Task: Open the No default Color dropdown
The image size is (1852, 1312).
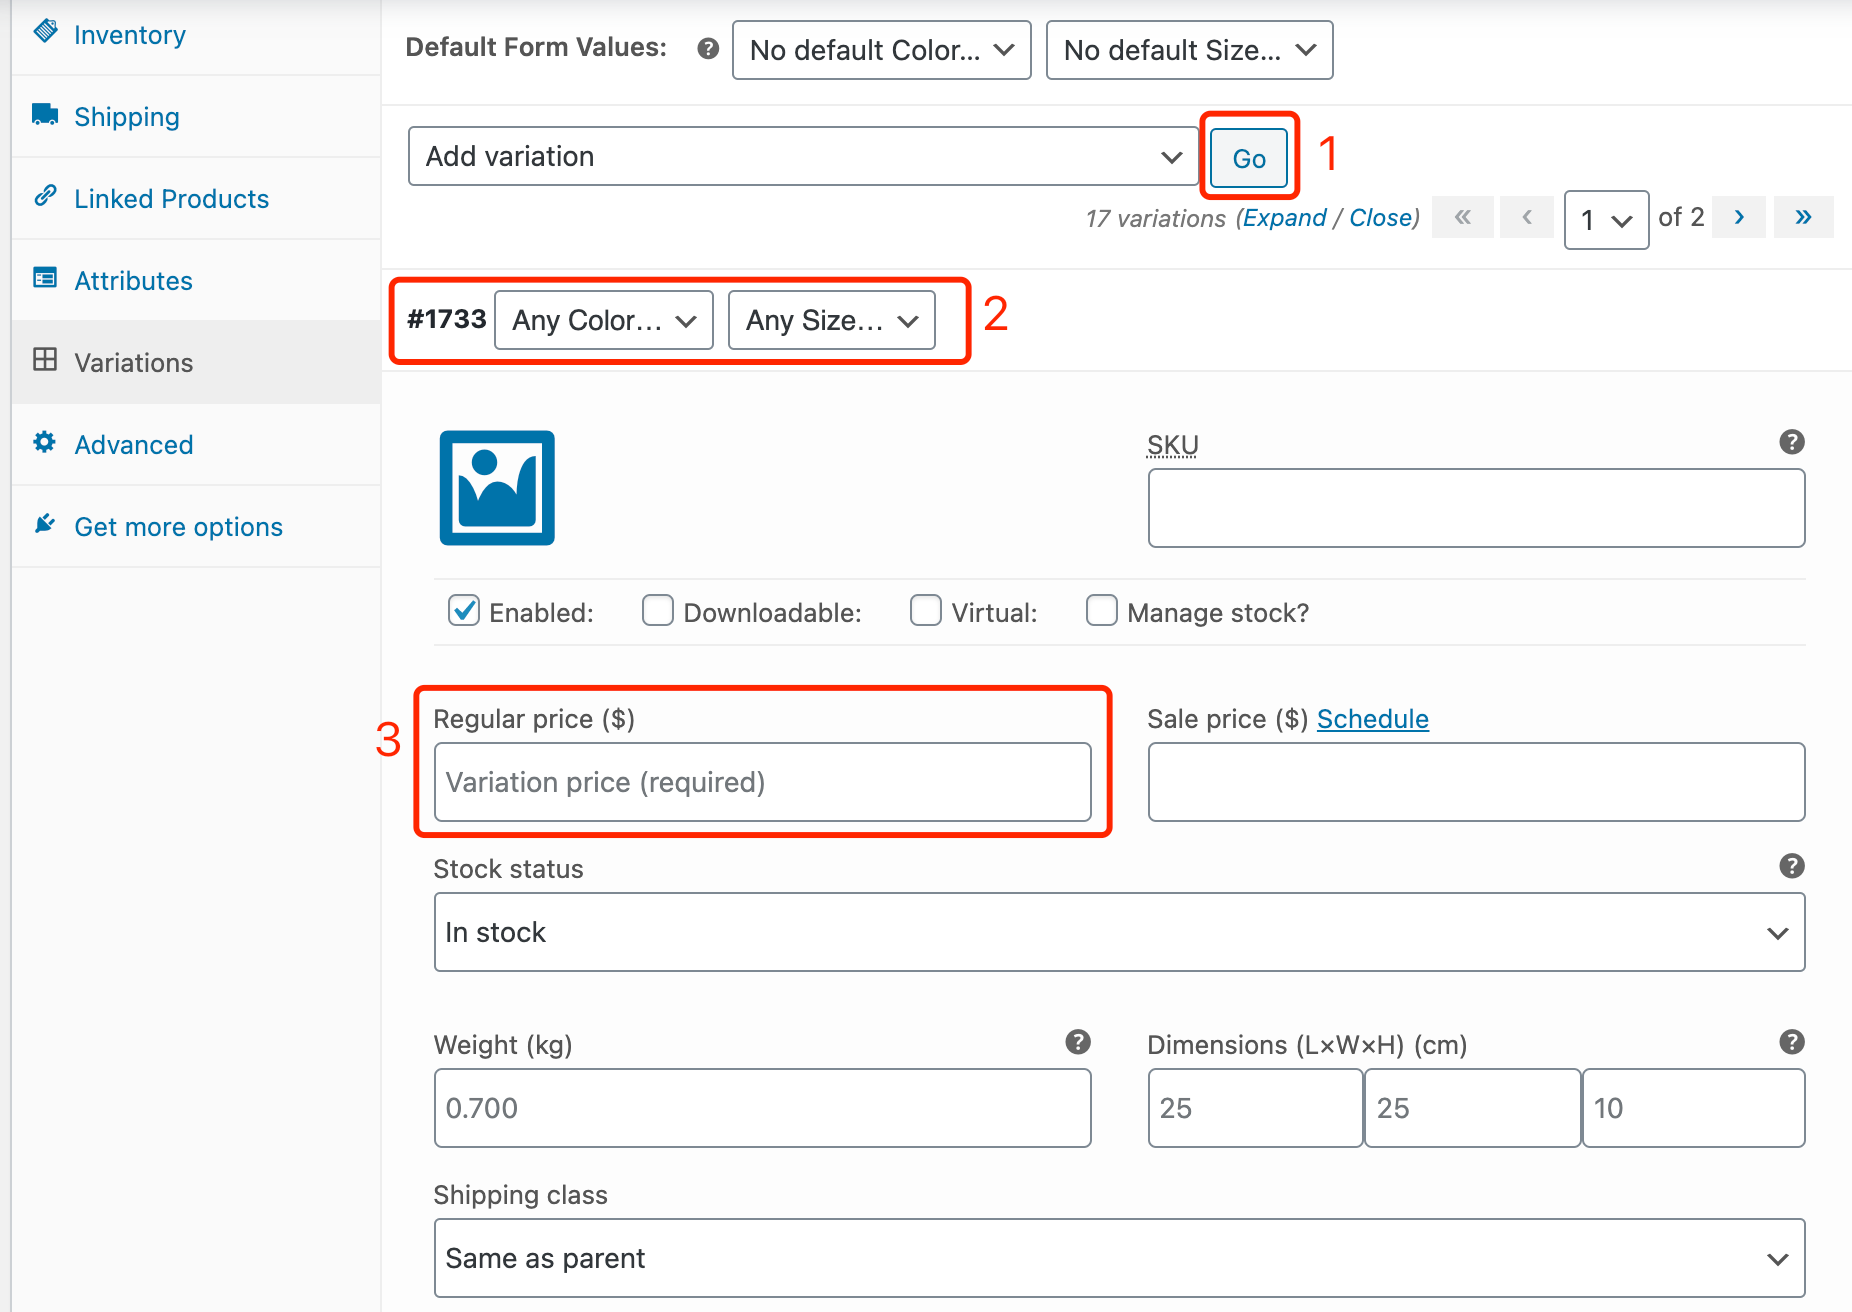Action: coord(882,50)
